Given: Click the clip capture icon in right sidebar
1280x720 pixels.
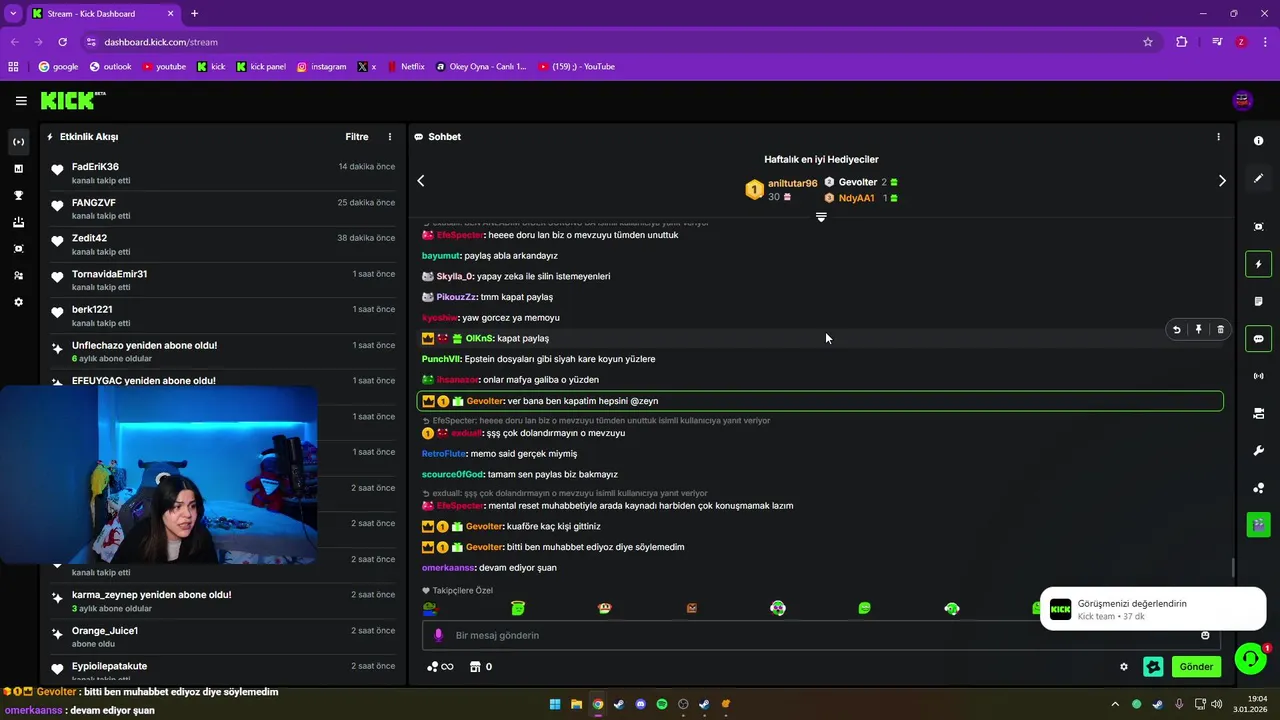Looking at the screenshot, I should pos(1259,227).
